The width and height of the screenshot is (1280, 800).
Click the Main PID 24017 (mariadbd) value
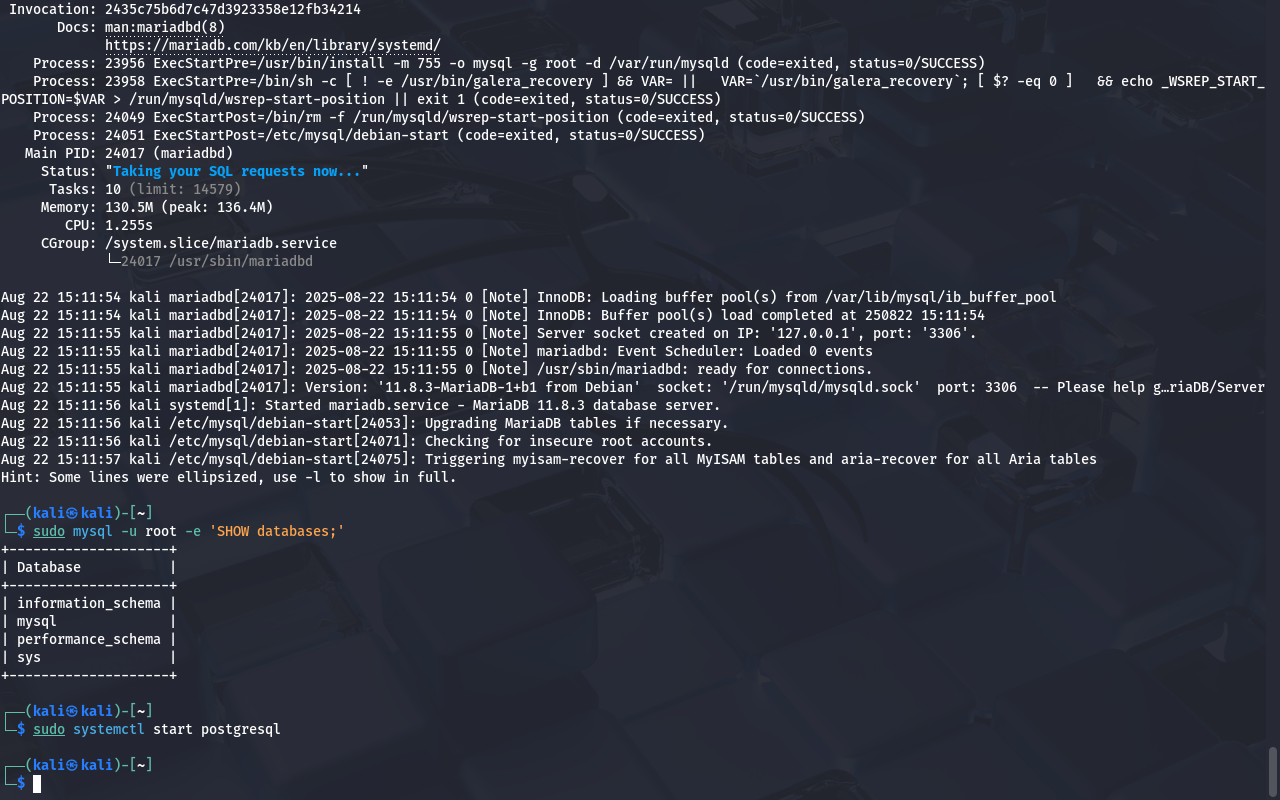[169, 153]
